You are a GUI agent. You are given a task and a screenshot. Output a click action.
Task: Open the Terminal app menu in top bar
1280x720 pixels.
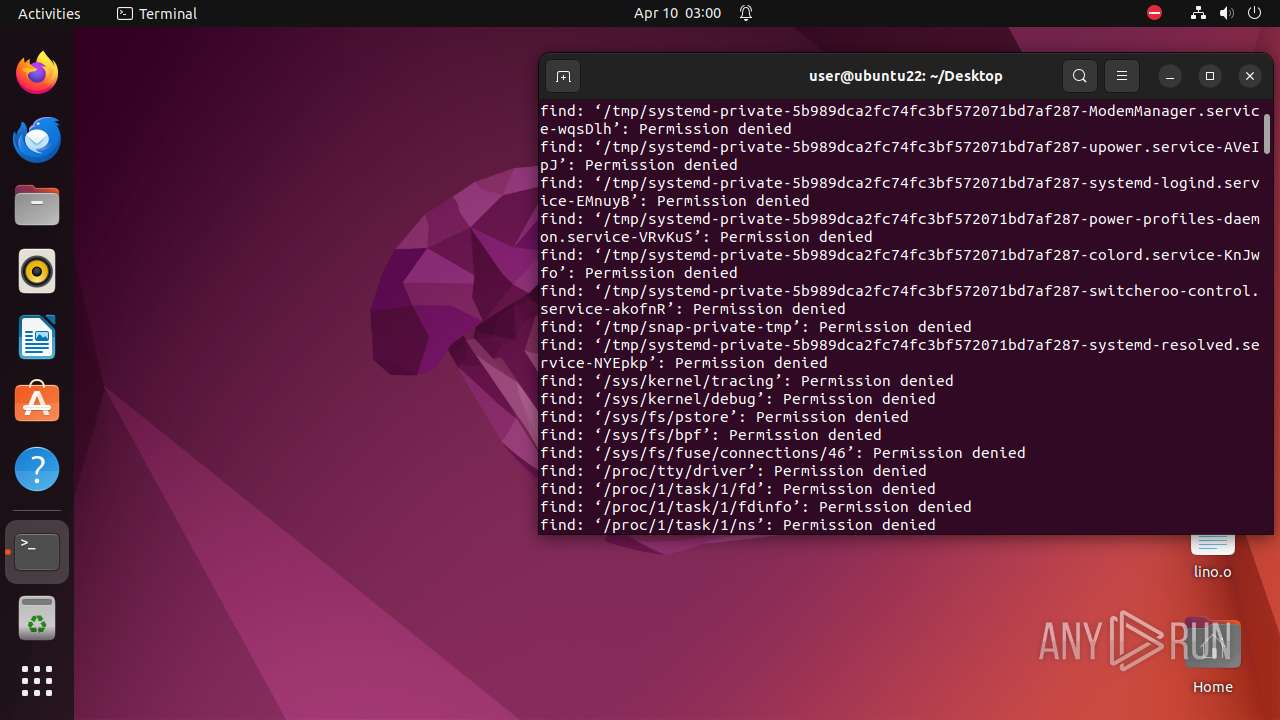tap(157, 13)
